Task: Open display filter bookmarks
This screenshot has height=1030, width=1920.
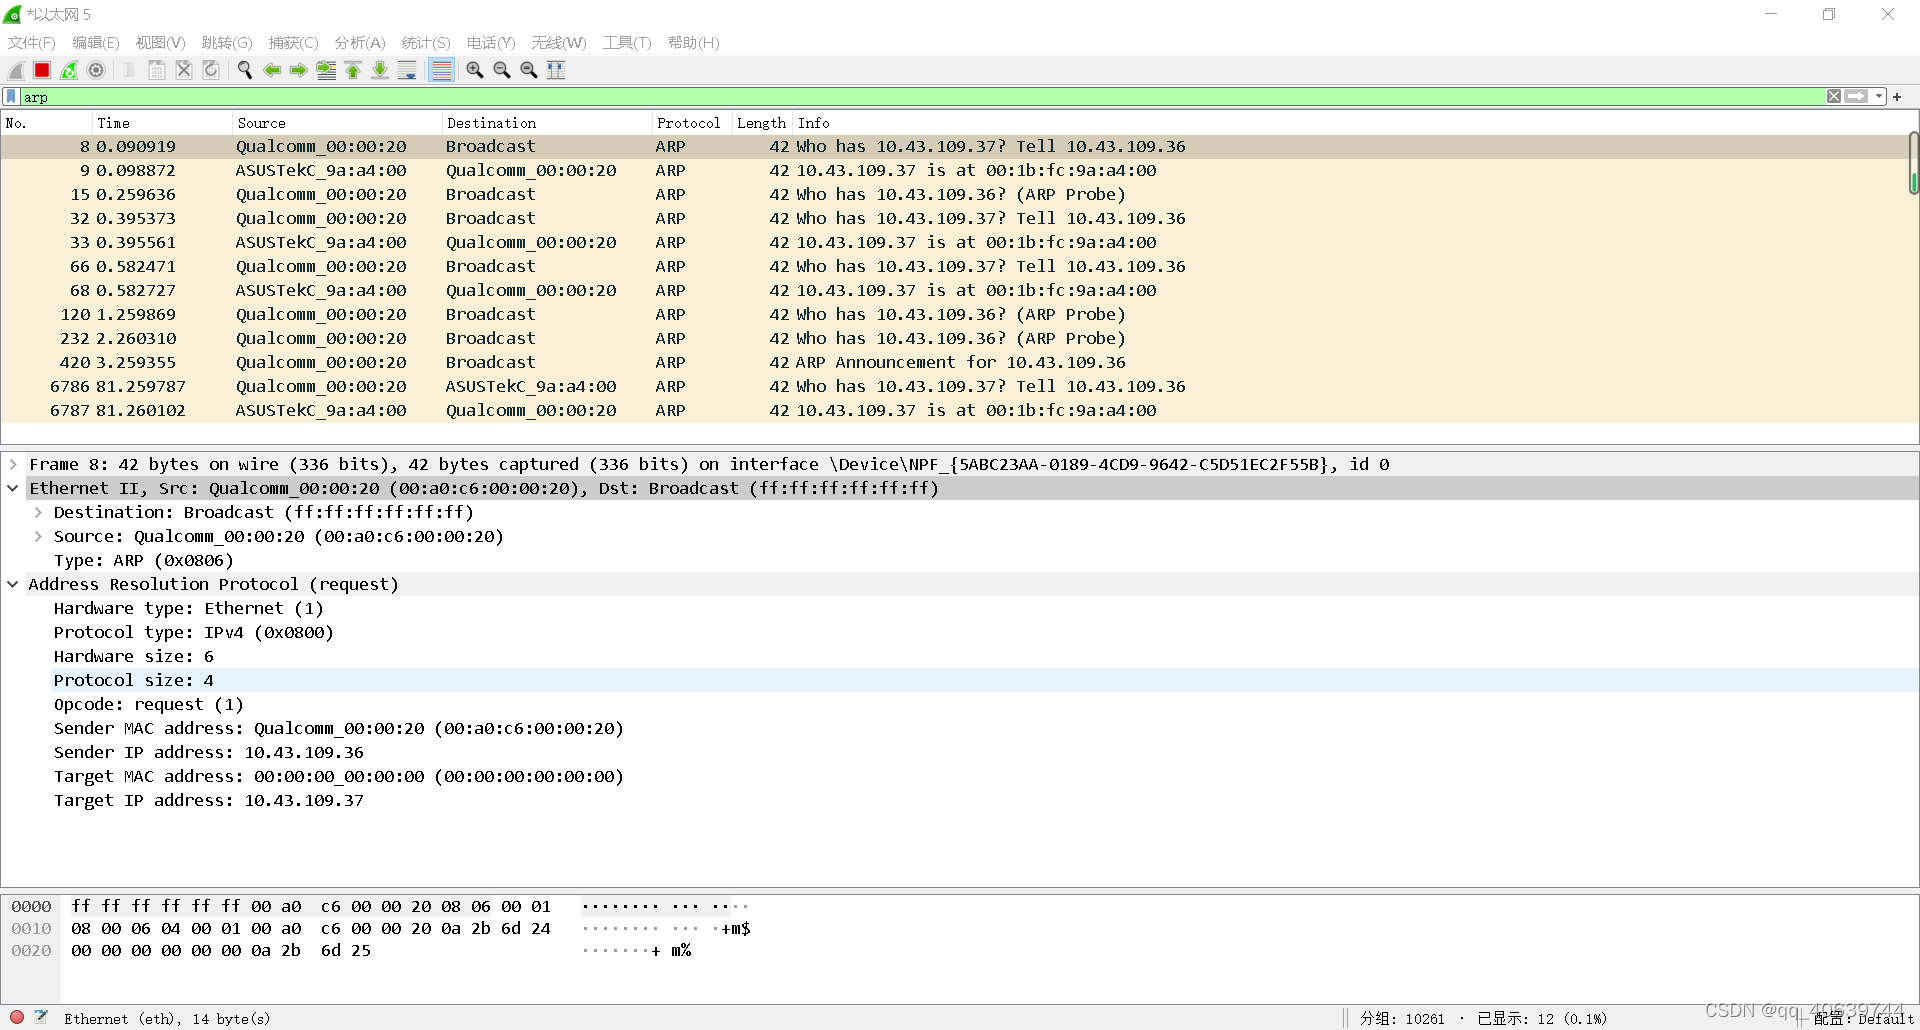Action: pyautogui.click(x=11, y=97)
